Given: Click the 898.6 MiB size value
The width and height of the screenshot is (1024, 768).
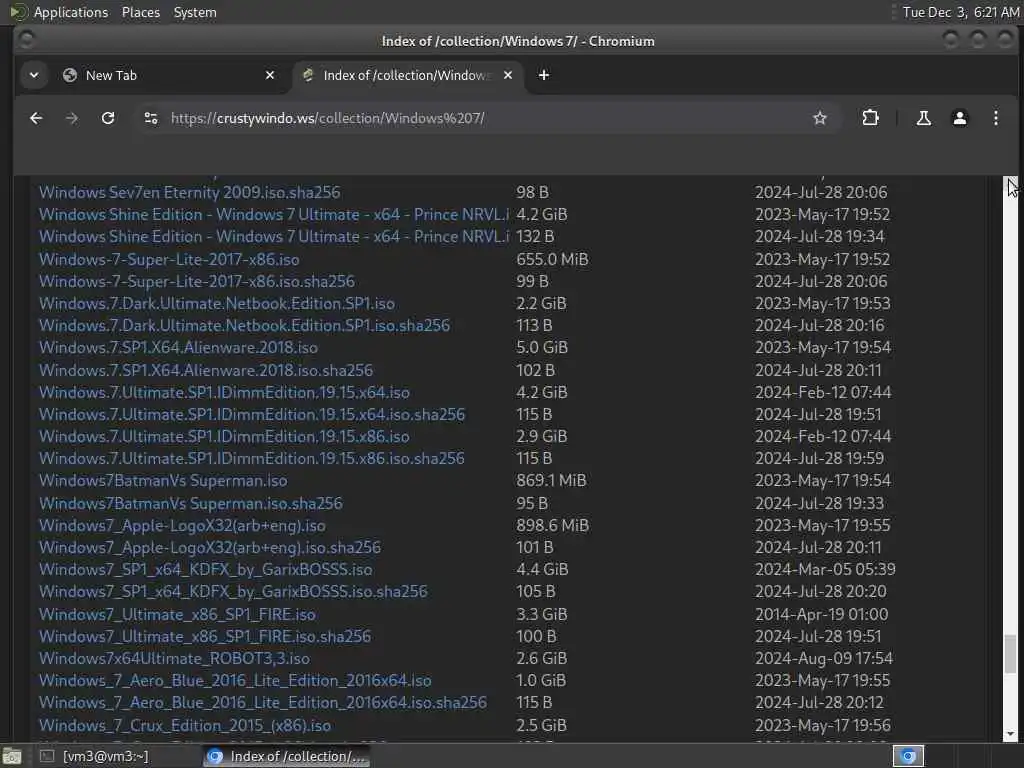Looking at the screenshot, I should click(x=552, y=526).
